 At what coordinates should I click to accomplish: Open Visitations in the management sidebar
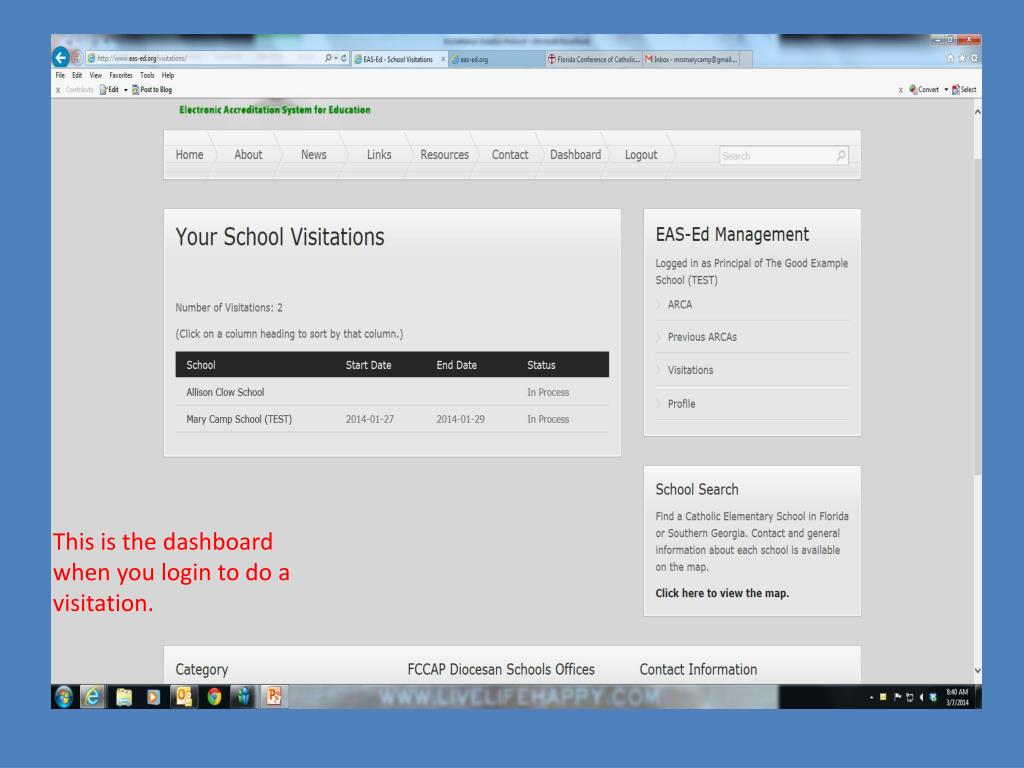[x=690, y=370]
